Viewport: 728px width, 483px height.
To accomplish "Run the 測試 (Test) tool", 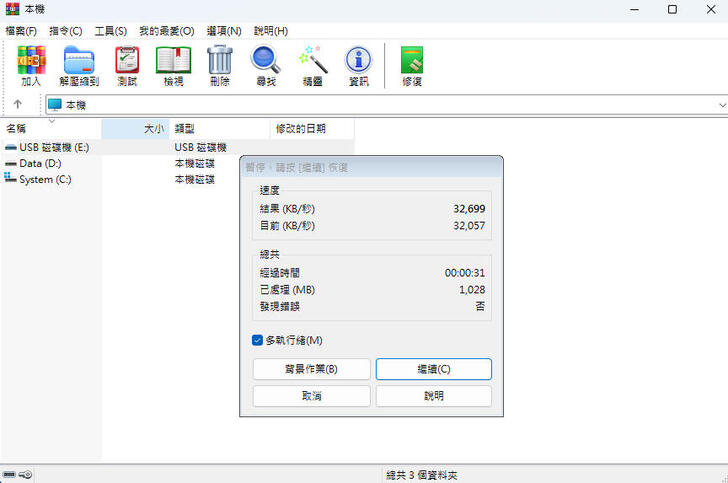I will pyautogui.click(x=127, y=65).
